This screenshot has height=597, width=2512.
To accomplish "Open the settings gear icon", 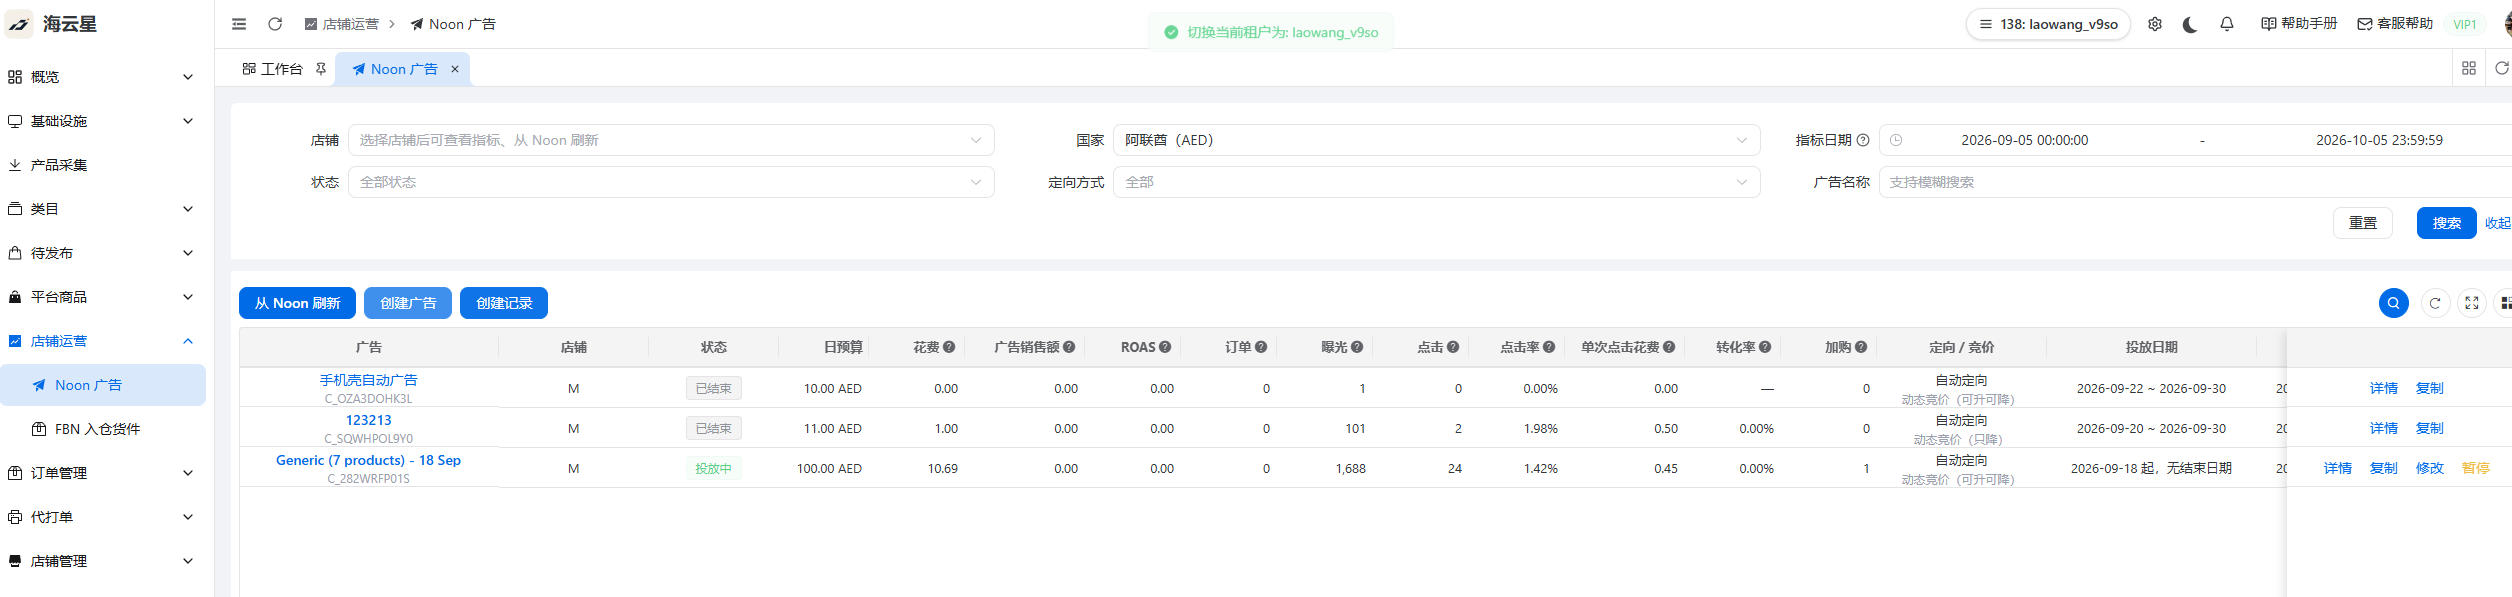I will (2155, 24).
